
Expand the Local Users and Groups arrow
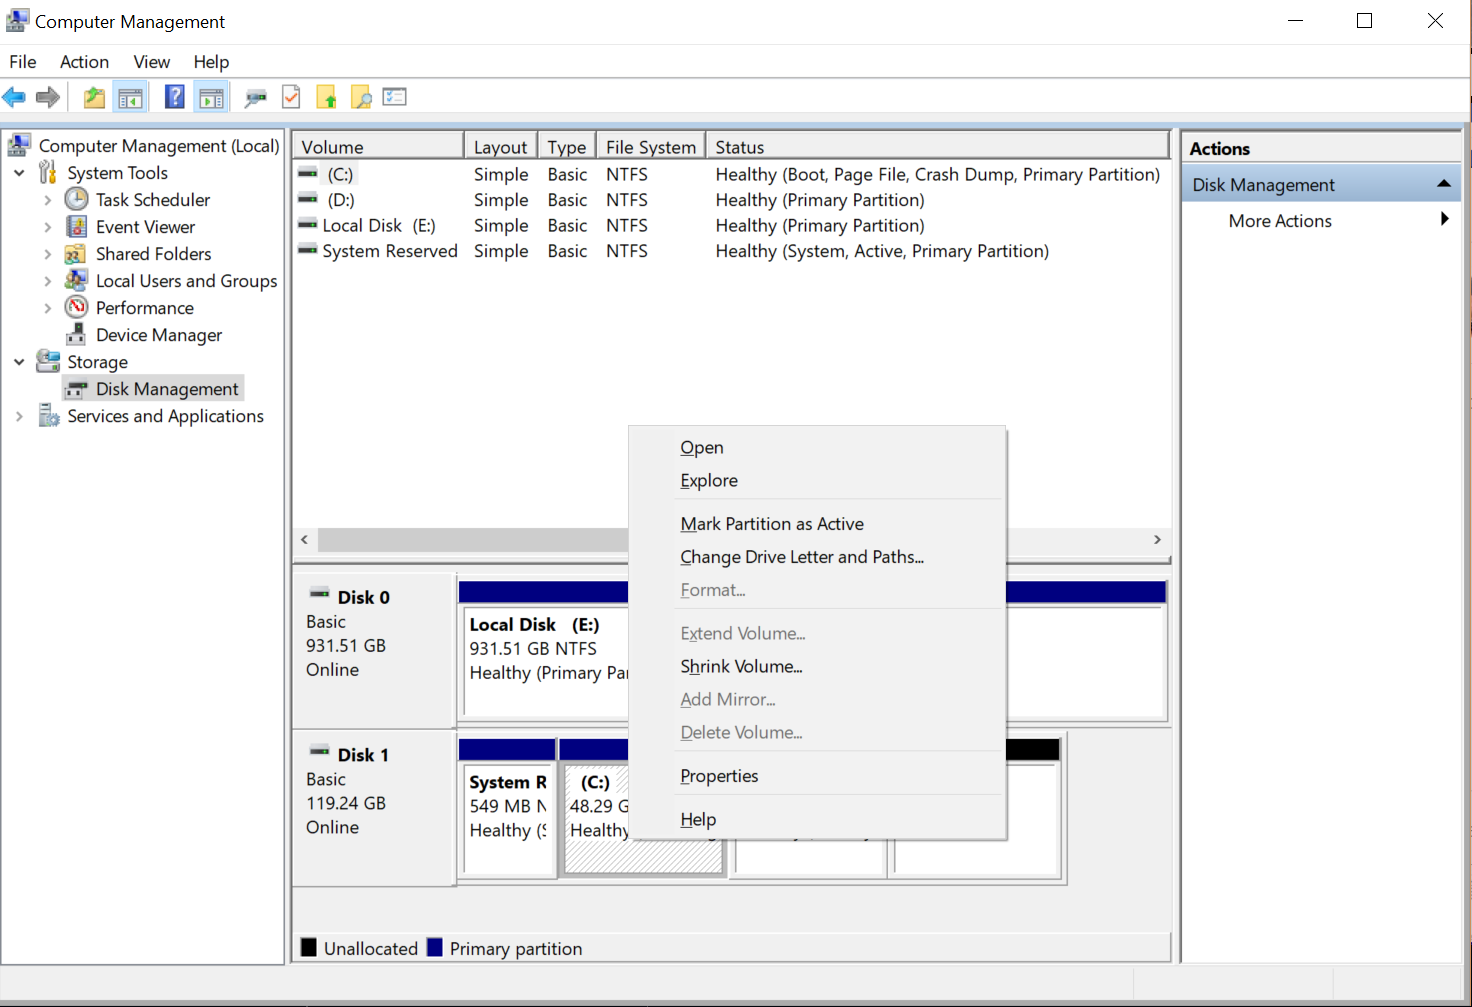47,281
